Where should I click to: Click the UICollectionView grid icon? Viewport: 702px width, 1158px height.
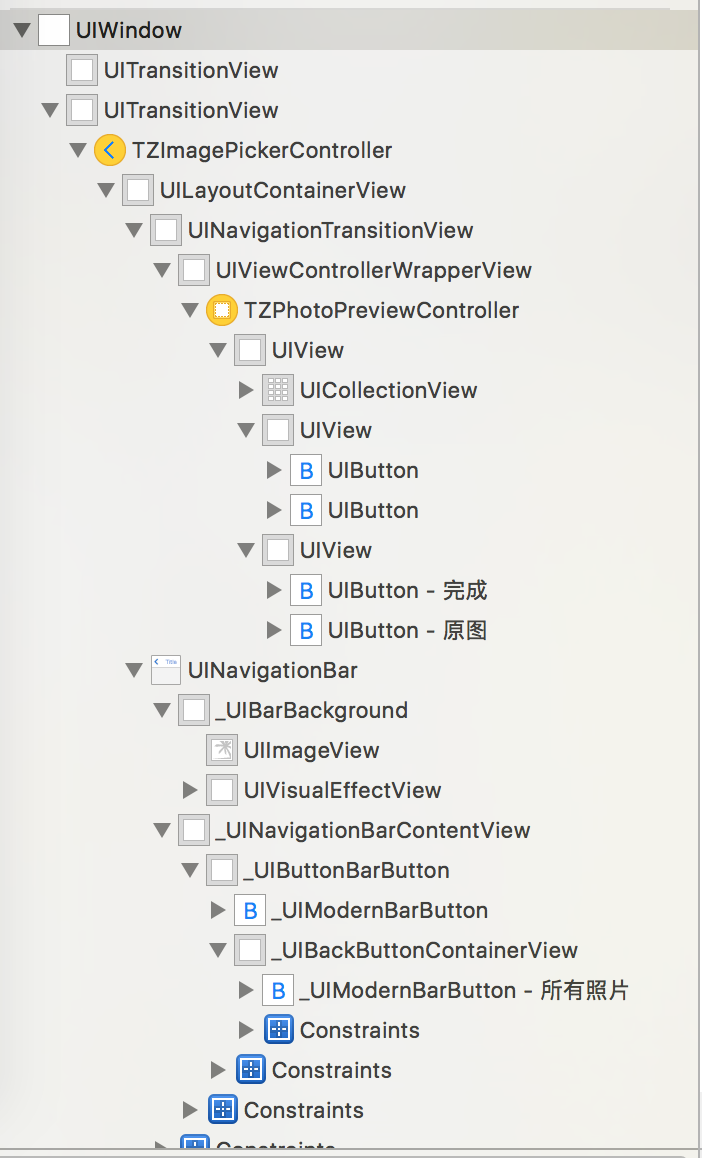point(277,391)
